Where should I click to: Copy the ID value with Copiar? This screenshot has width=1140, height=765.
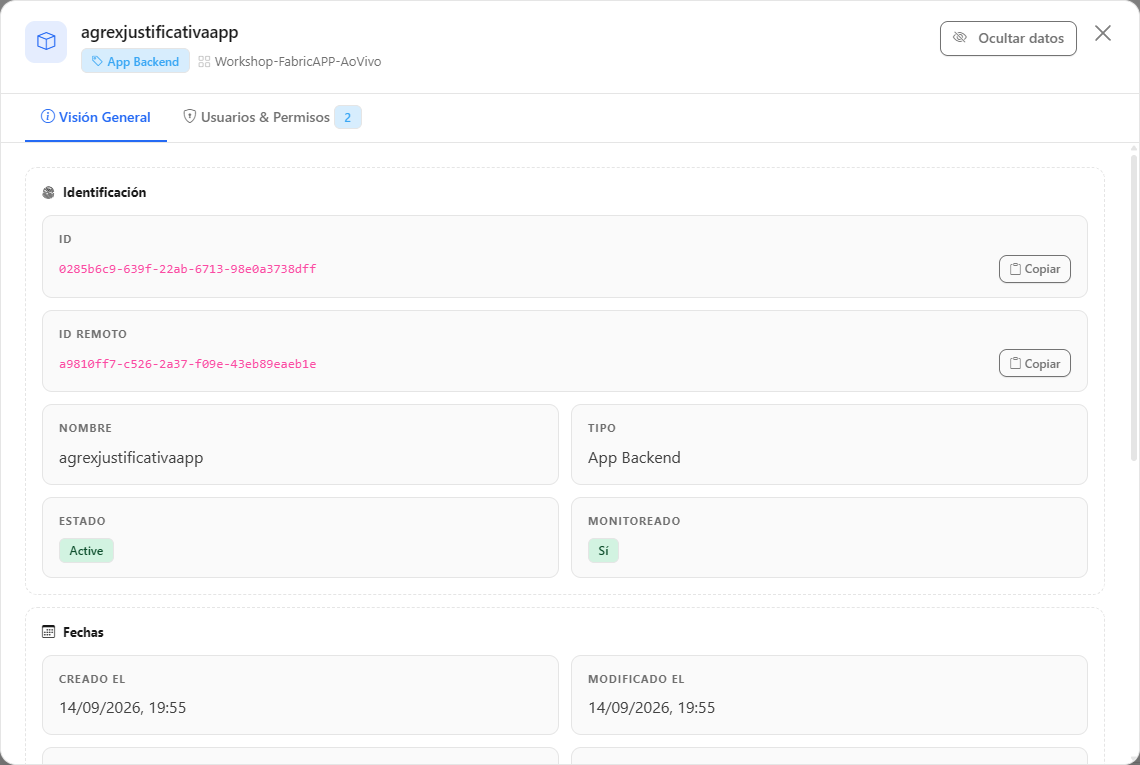click(x=1034, y=269)
